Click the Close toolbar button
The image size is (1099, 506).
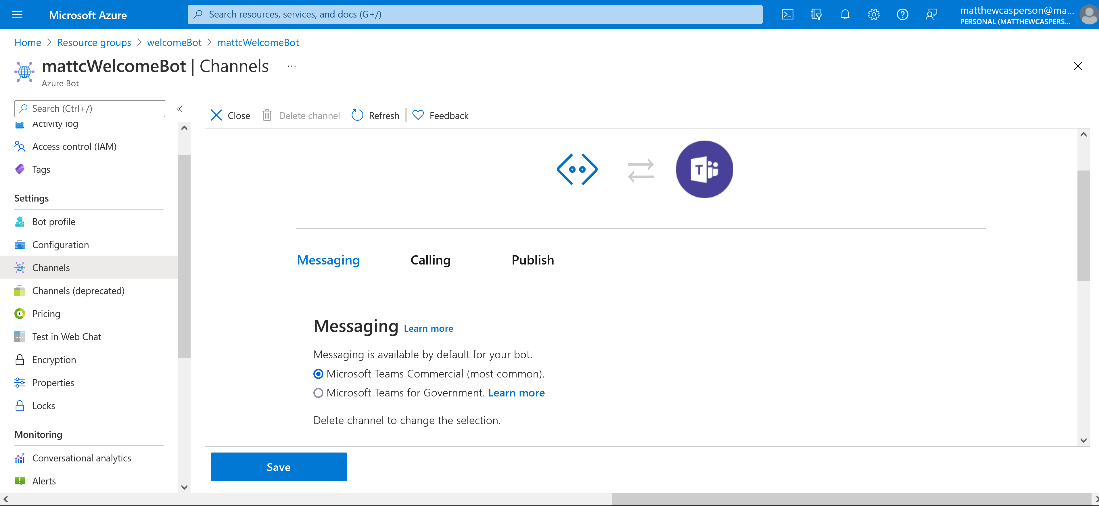click(x=231, y=116)
